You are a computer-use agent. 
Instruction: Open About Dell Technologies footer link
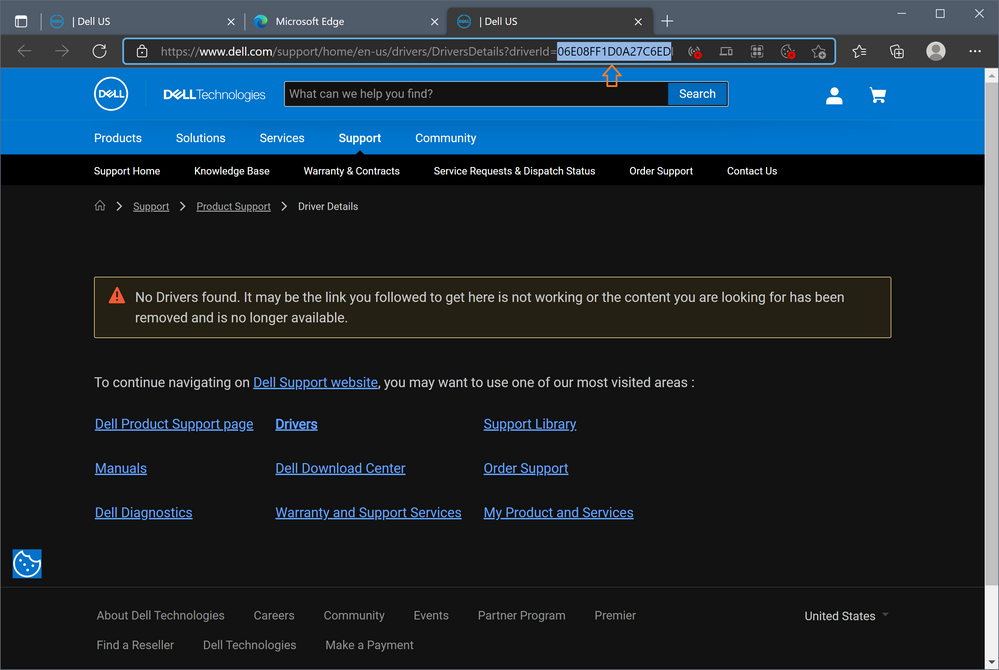(x=161, y=615)
